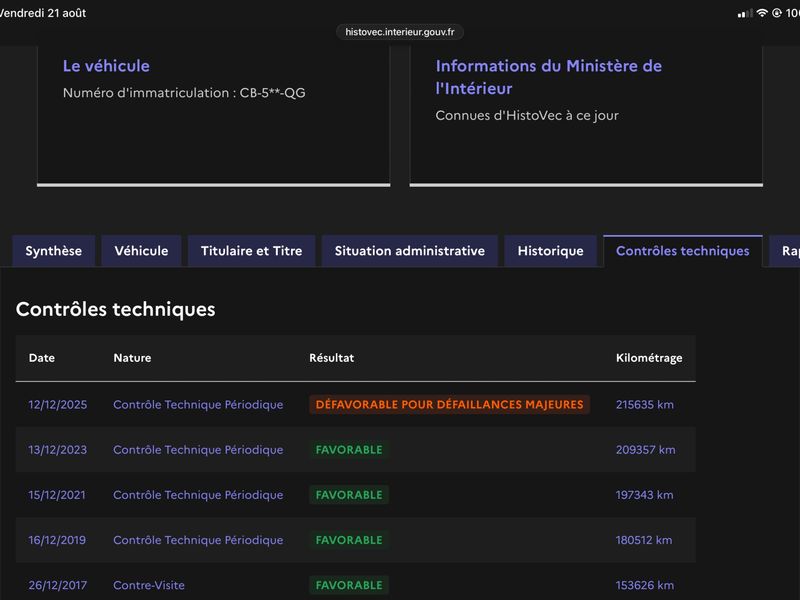Click the Contrôles techniques section title
Screen dimensions: 800x600
click(x=115, y=309)
